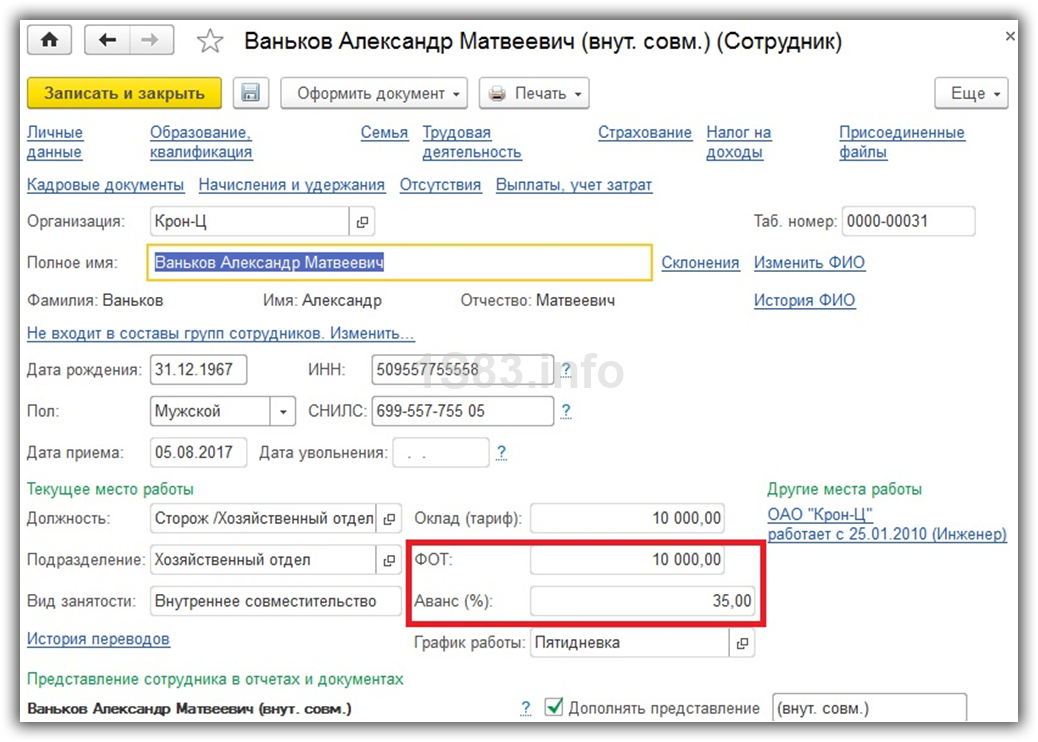Click the Изменить ФИО link
Viewport: 1038px width, 742px height.
[809, 263]
